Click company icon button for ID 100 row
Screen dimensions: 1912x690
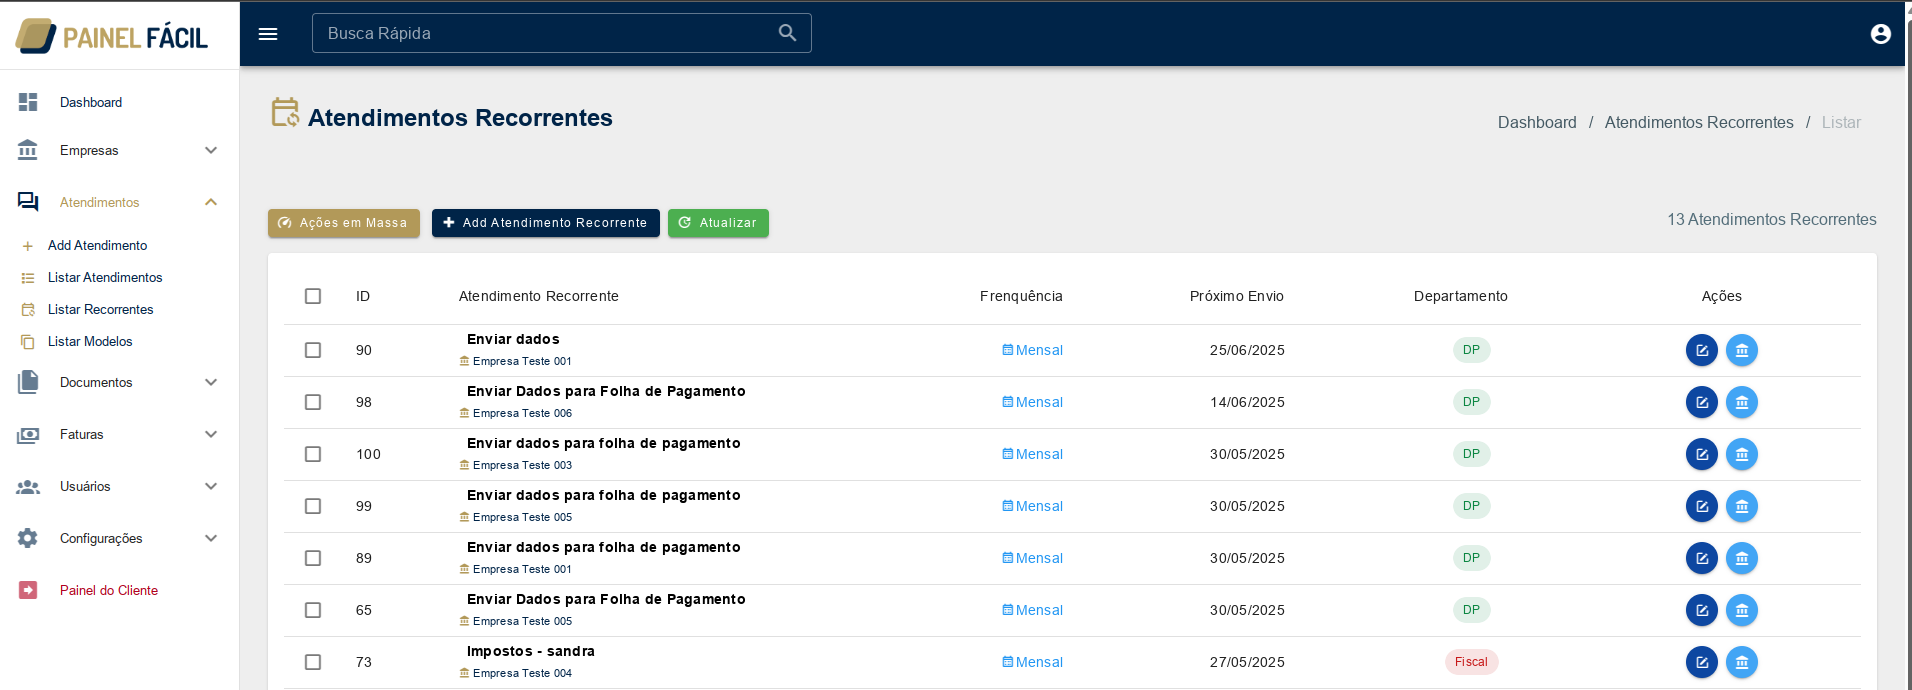point(1742,454)
